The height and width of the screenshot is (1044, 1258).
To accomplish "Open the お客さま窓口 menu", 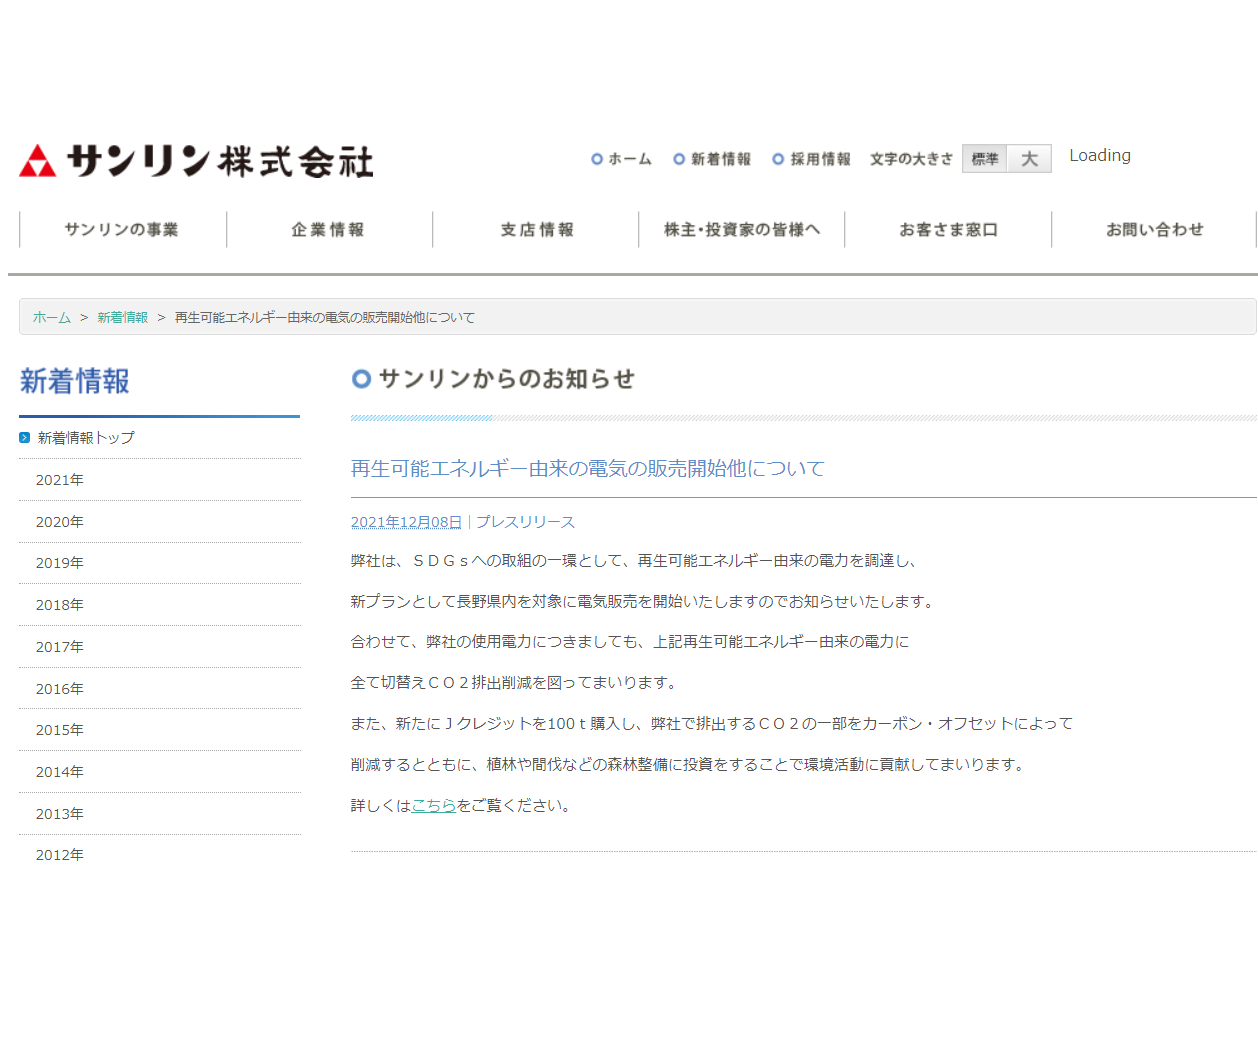I will click(948, 229).
